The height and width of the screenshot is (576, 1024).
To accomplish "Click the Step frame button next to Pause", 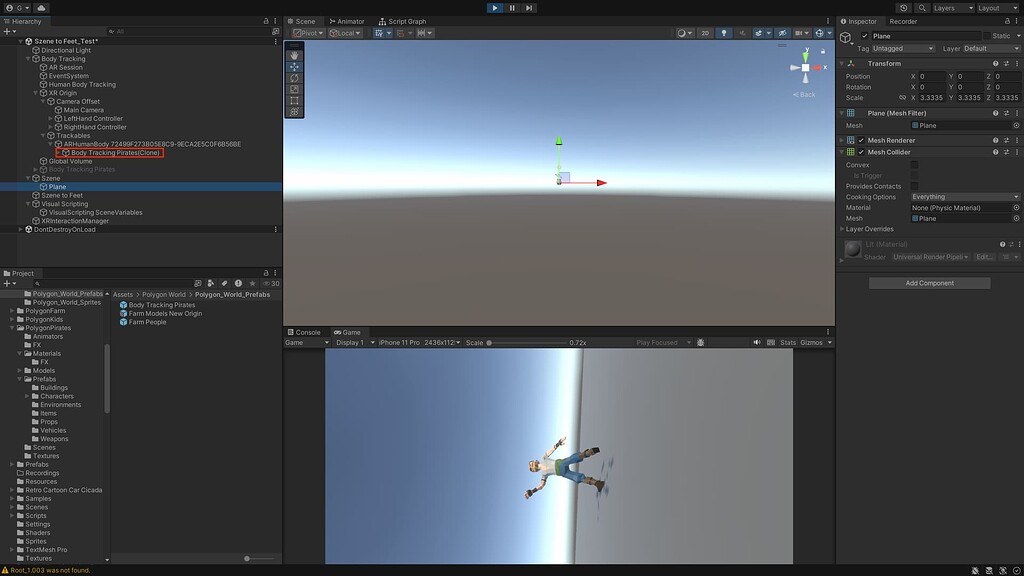I will (x=528, y=8).
